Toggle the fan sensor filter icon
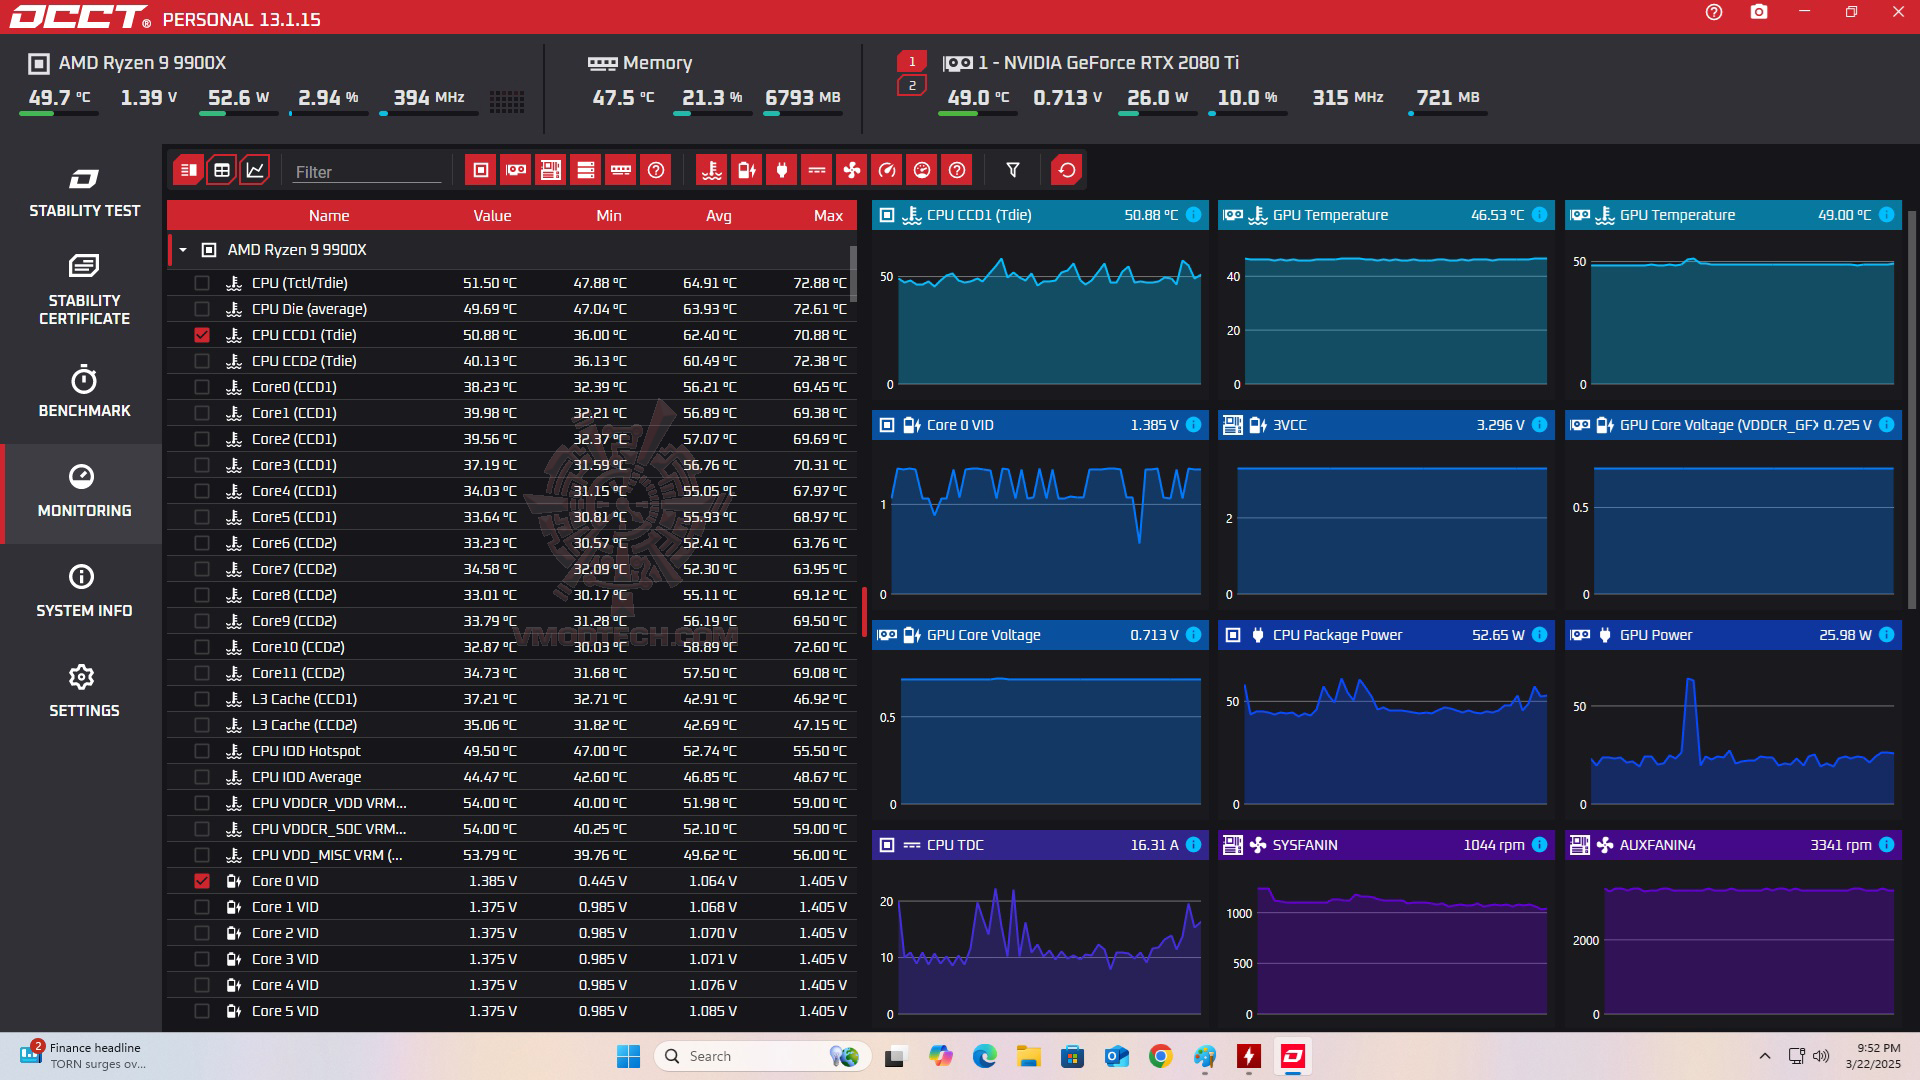This screenshot has height=1080, width=1920. pos(851,170)
